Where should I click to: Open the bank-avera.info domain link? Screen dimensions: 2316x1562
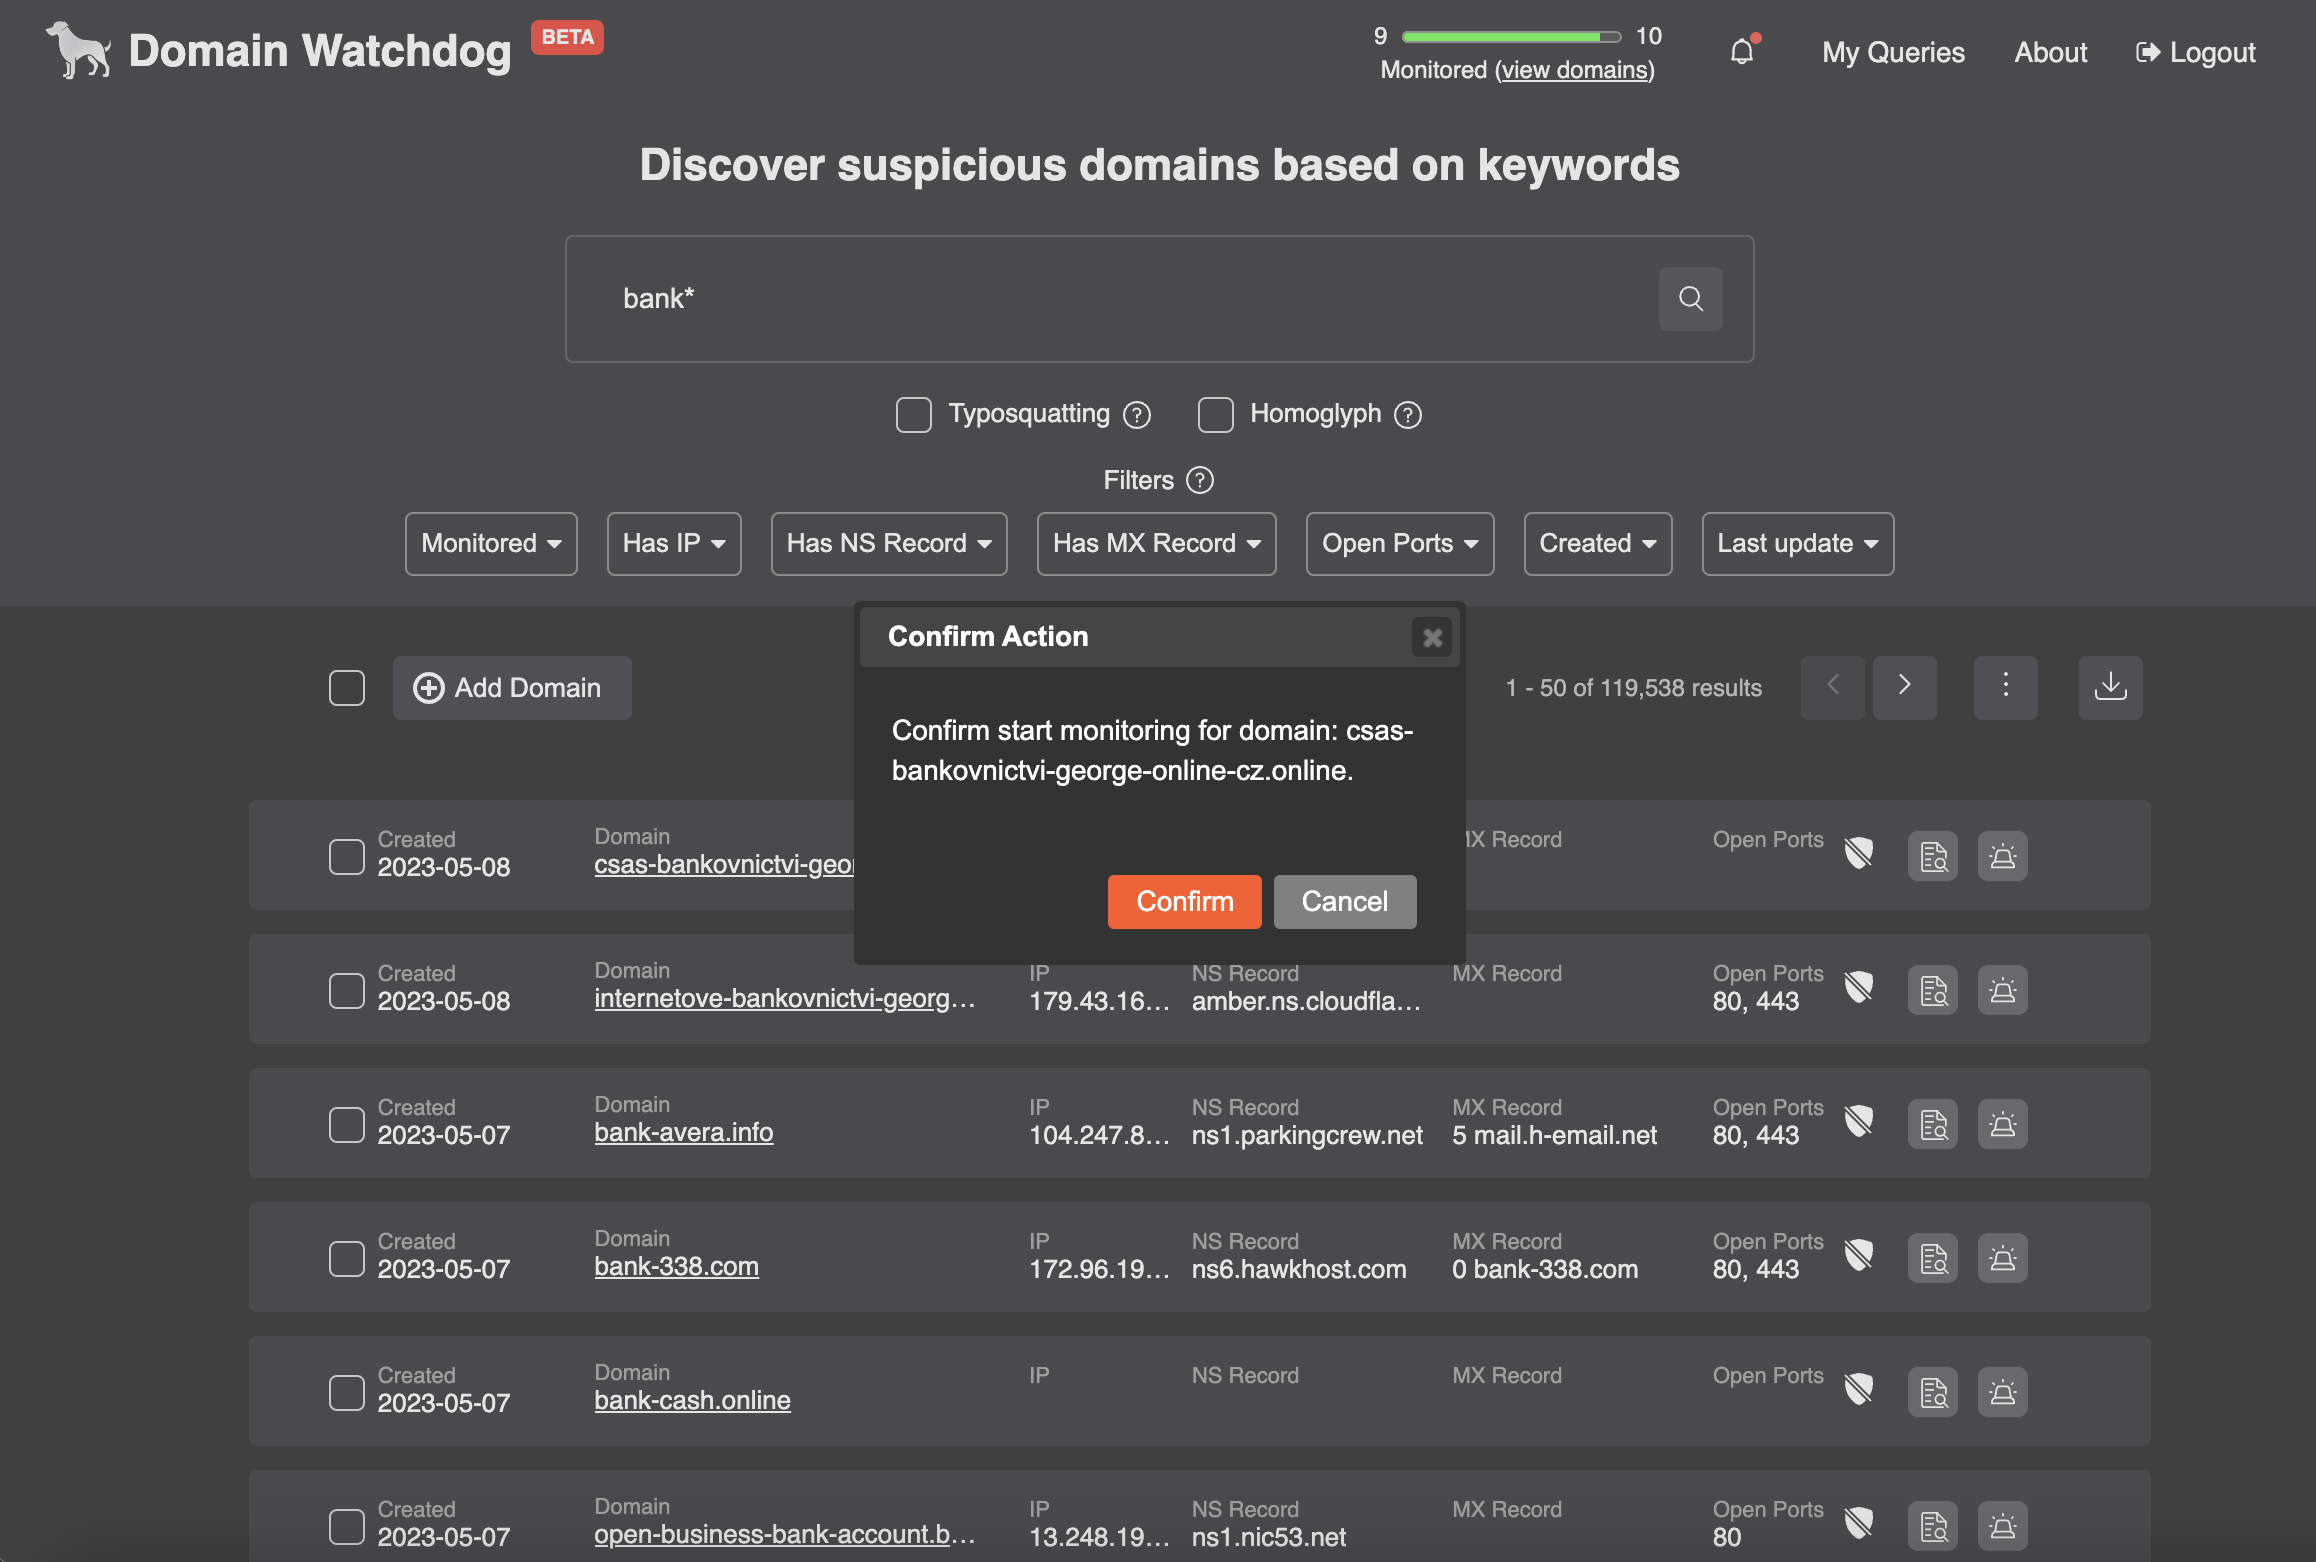(684, 1133)
